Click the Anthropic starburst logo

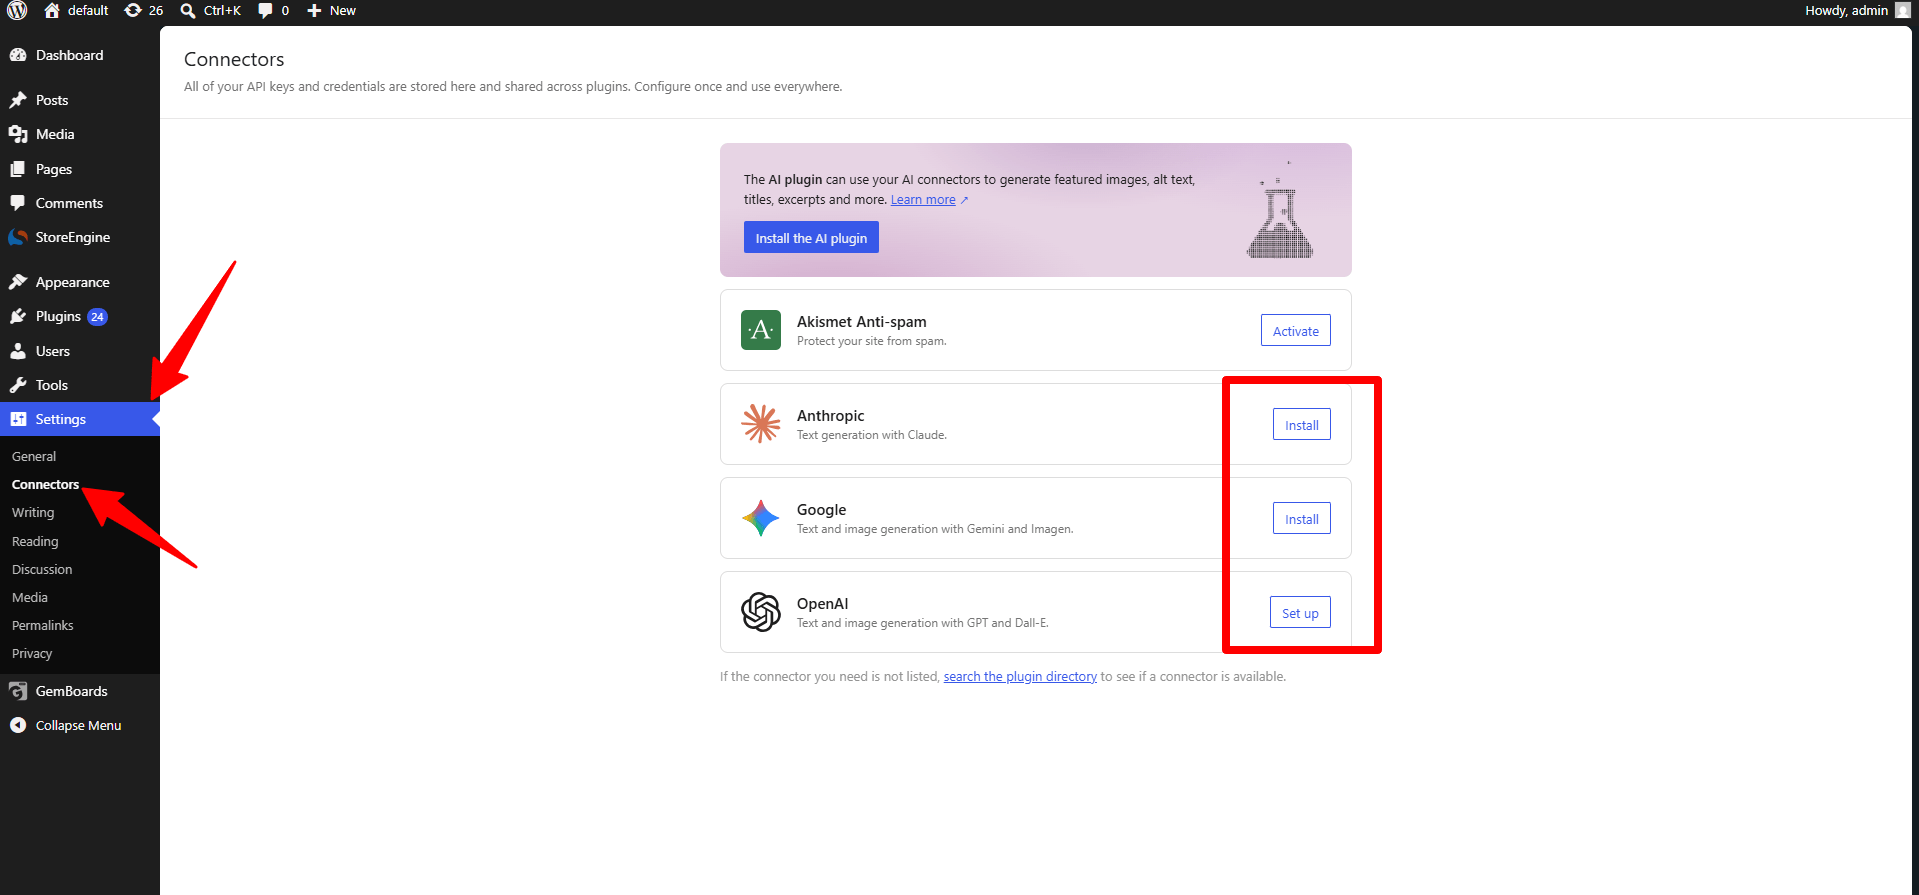(761, 424)
